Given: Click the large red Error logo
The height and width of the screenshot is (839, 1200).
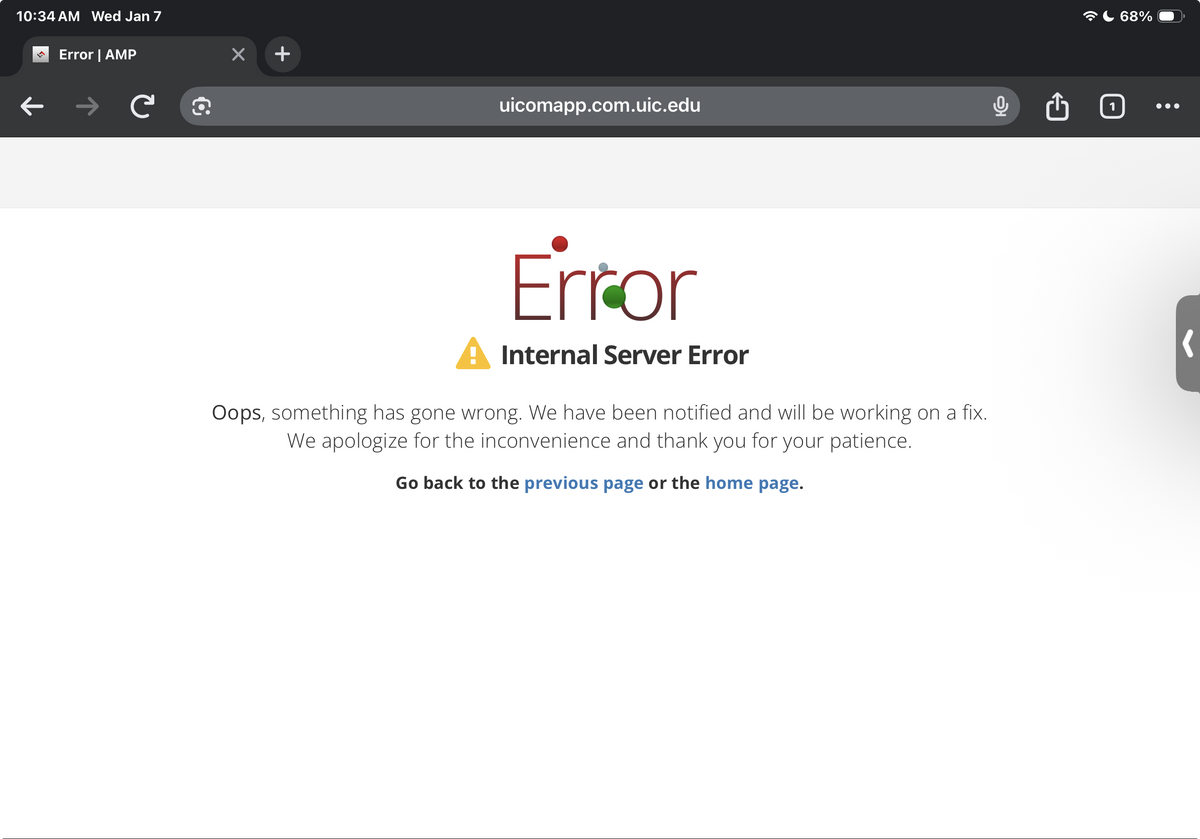Looking at the screenshot, I should click(604, 283).
